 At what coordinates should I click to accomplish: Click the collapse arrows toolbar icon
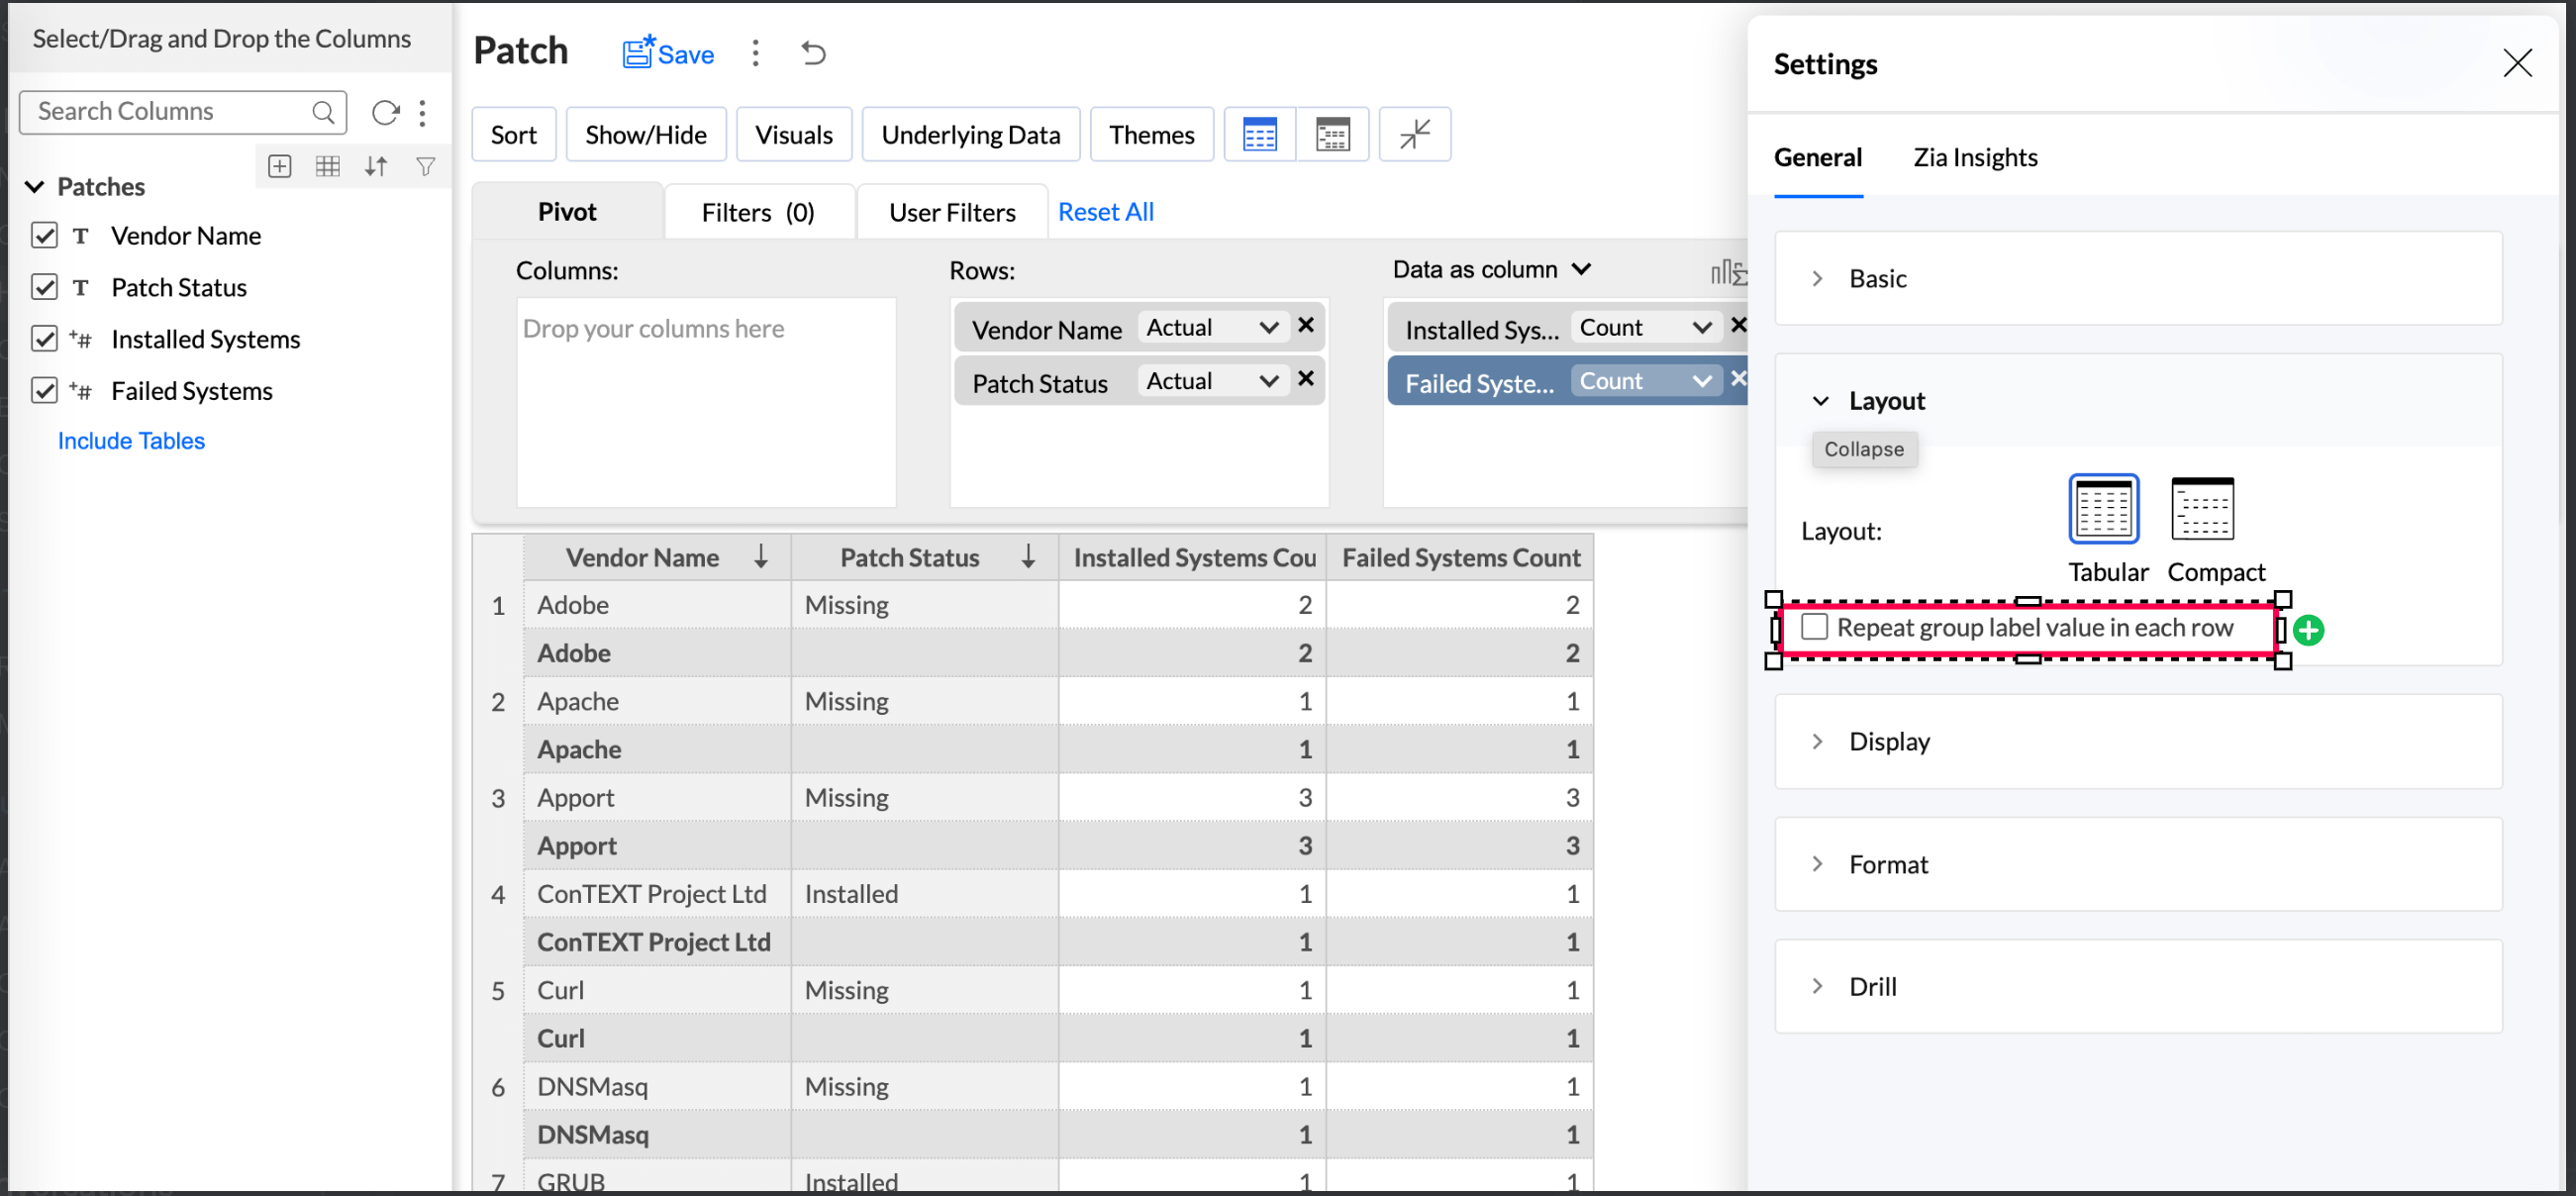click(1413, 134)
